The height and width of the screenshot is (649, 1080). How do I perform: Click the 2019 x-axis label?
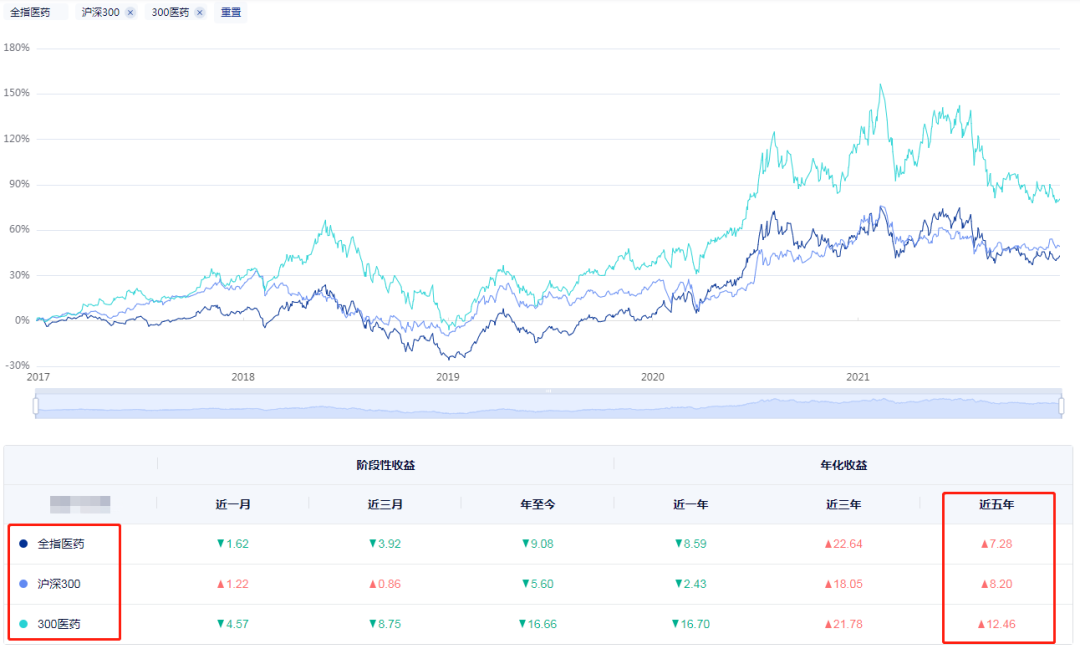pyautogui.click(x=448, y=377)
